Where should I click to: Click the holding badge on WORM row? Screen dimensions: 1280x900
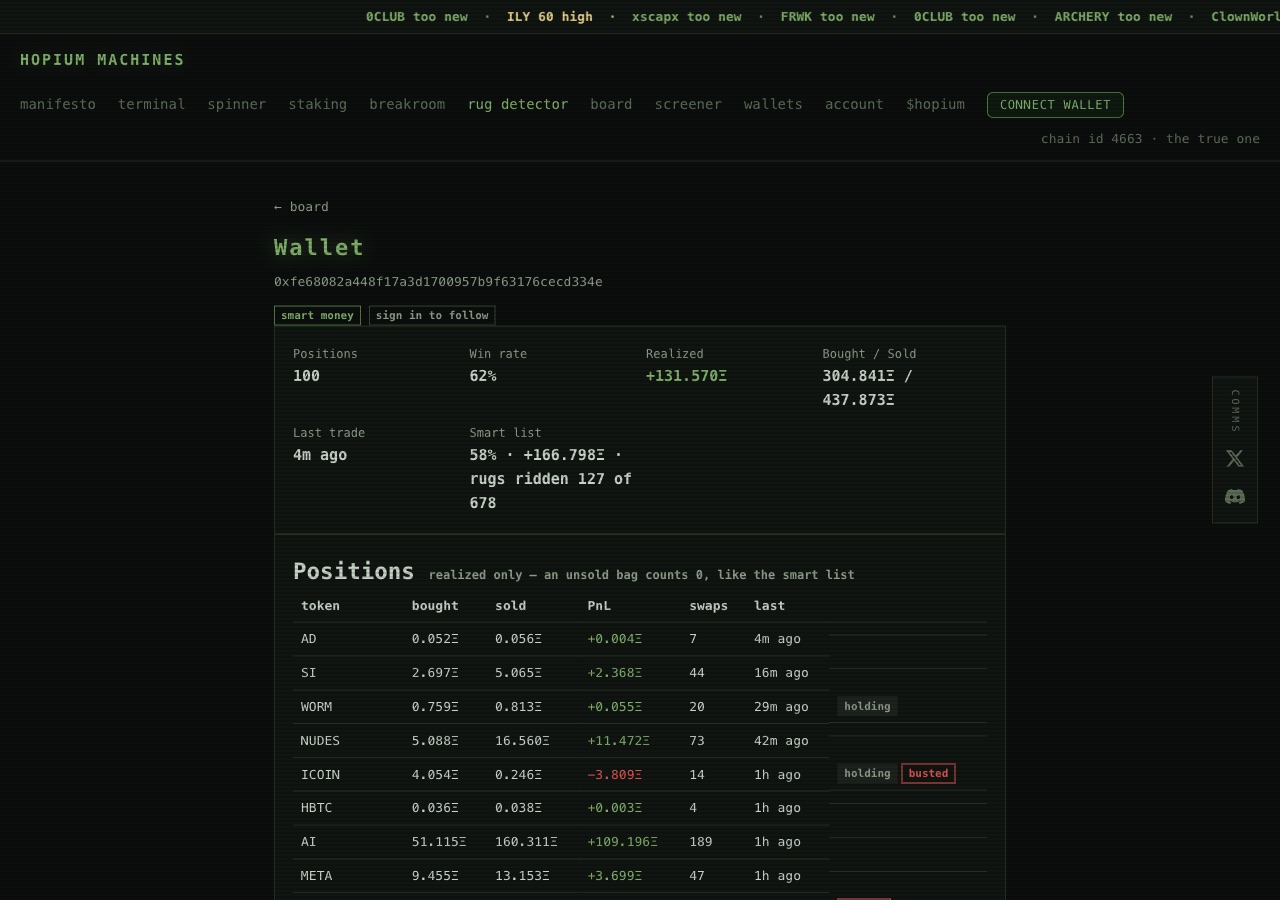click(867, 706)
